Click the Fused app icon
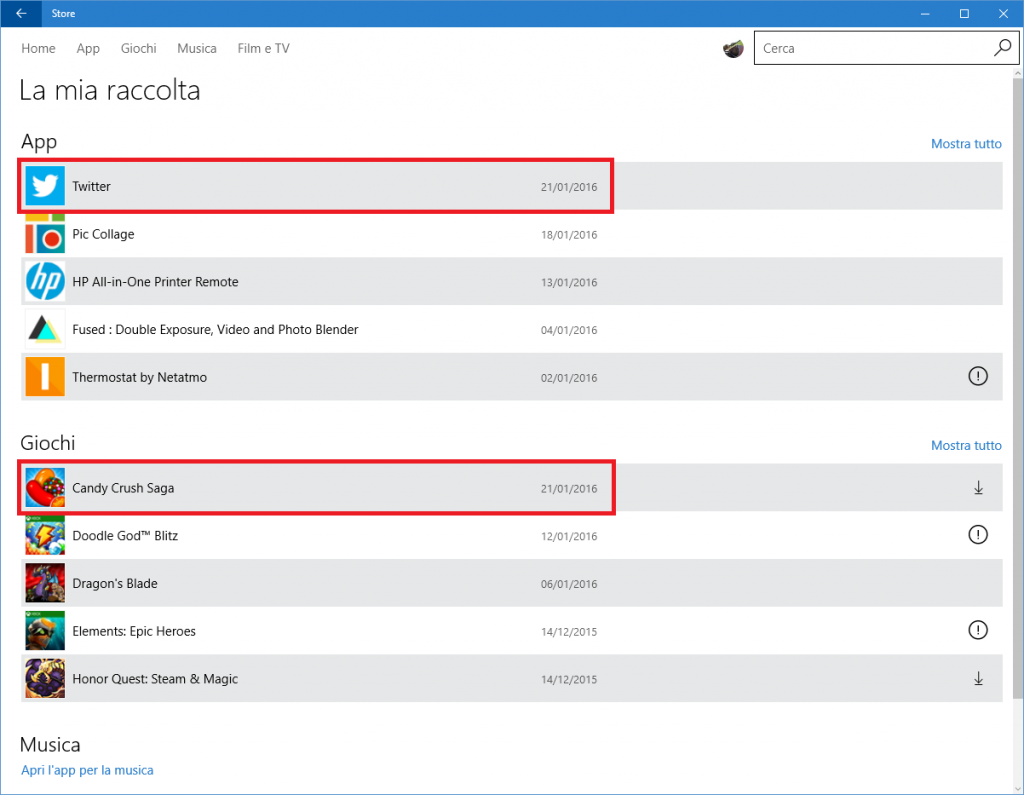This screenshot has width=1024, height=795. pyautogui.click(x=45, y=329)
